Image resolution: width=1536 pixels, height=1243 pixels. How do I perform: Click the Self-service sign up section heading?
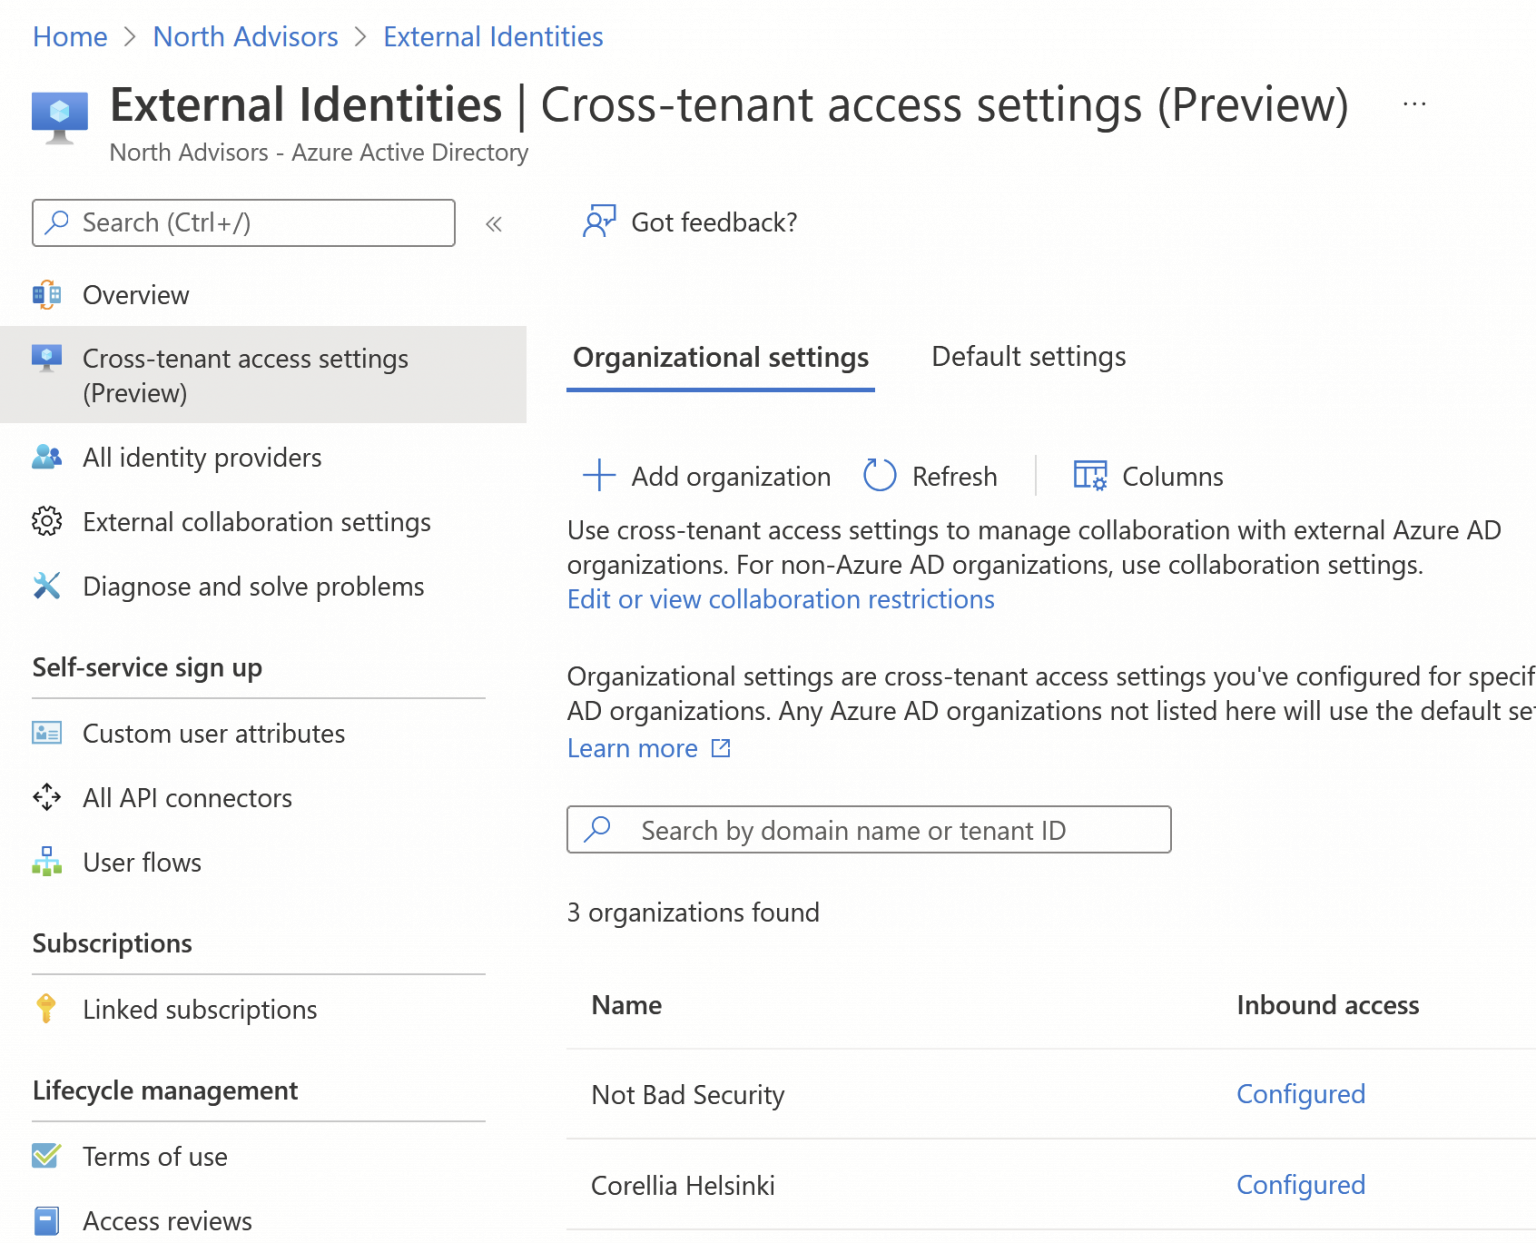click(147, 667)
